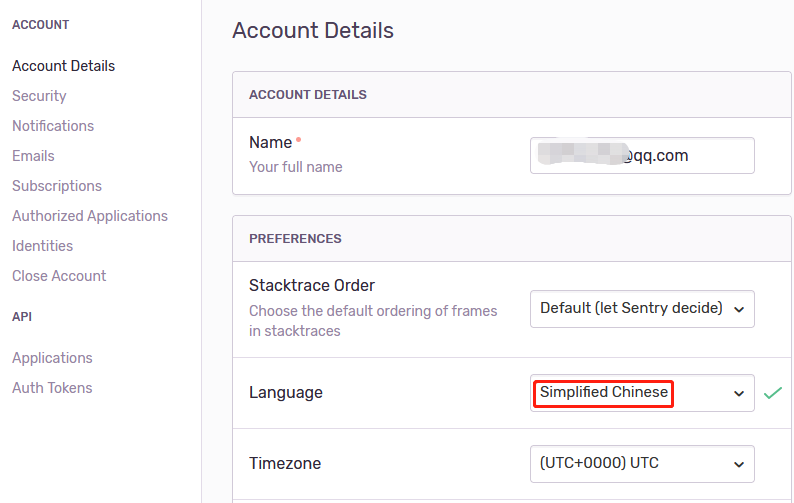Image resolution: width=794 pixels, height=503 pixels.
Task: Open Identities in the sidebar
Action: [x=43, y=246]
